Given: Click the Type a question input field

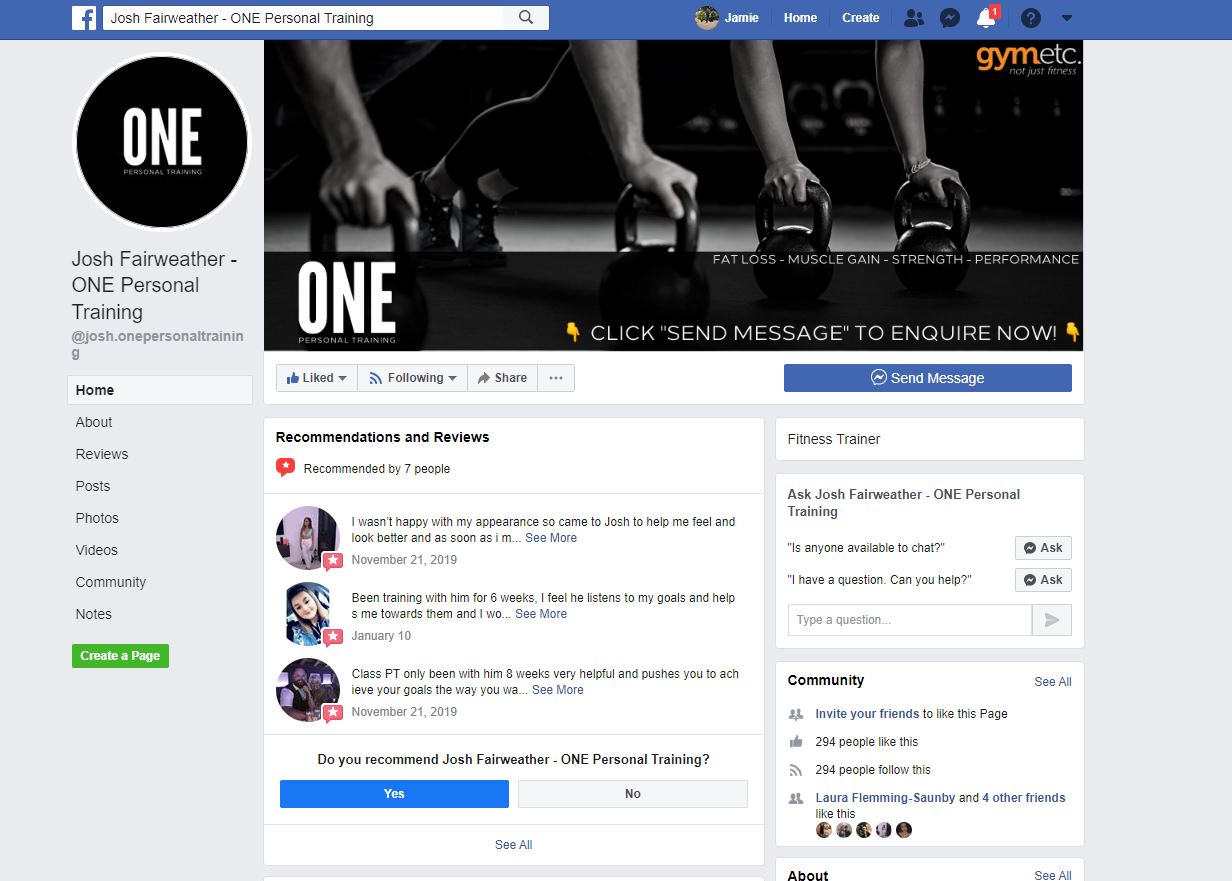Looking at the screenshot, I should pyautogui.click(x=909, y=620).
